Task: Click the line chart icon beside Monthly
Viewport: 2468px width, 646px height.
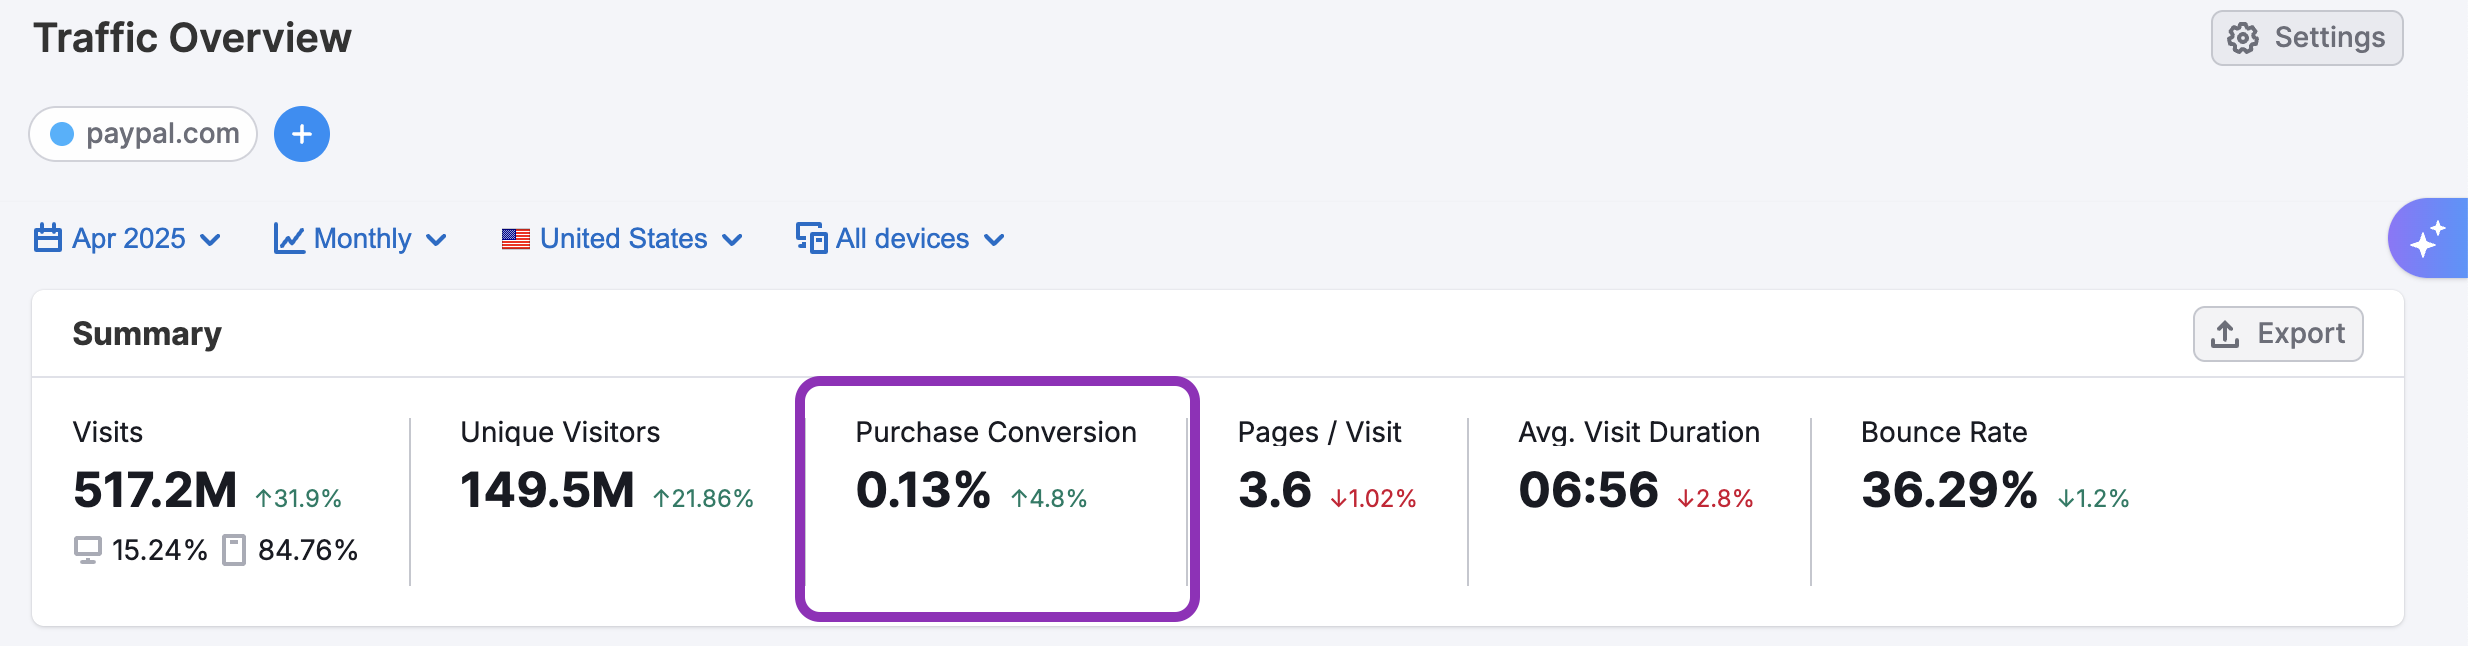Action: point(289,239)
